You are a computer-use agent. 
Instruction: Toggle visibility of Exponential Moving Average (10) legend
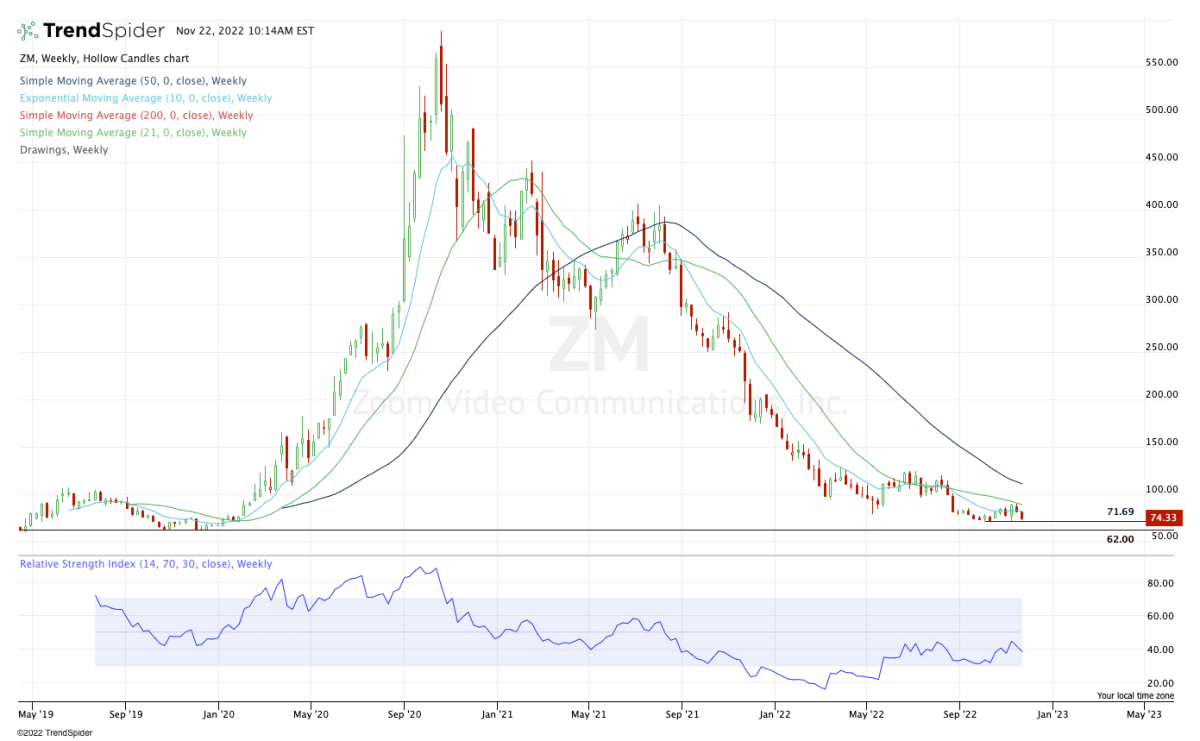pyautogui.click(x=145, y=98)
